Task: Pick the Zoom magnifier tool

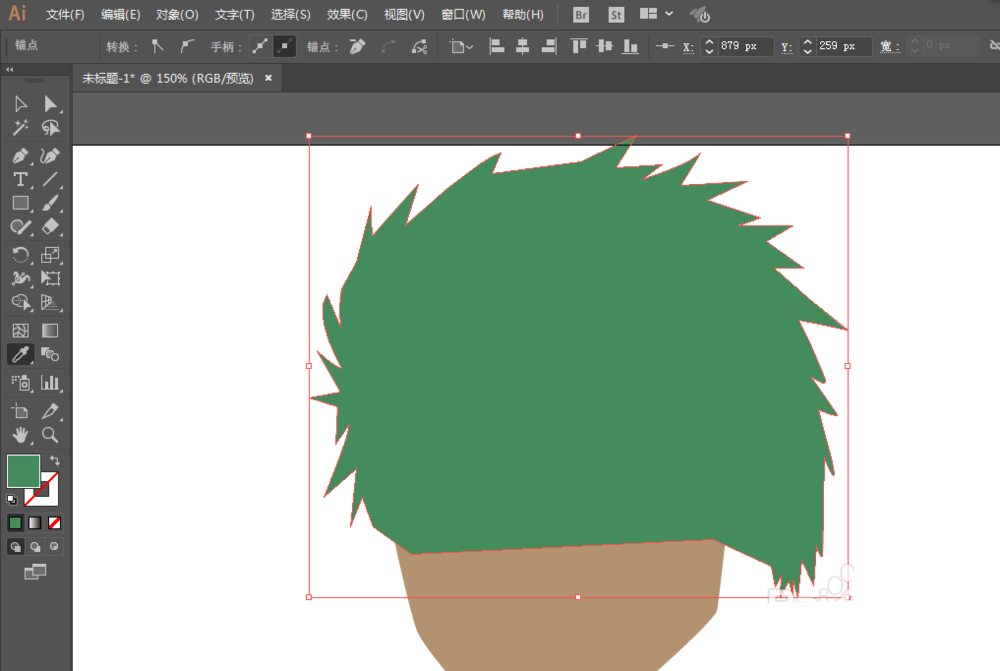Action: tap(50, 435)
